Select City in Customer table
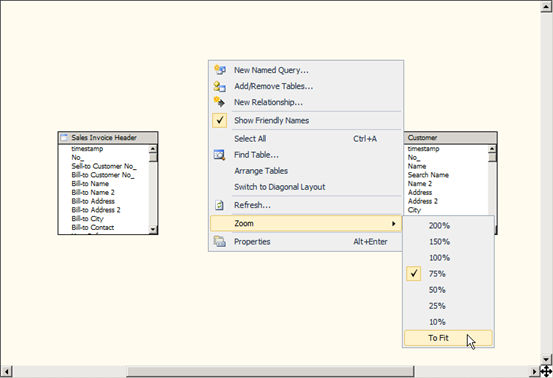The width and height of the screenshot is (553, 378). tap(414, 210)
